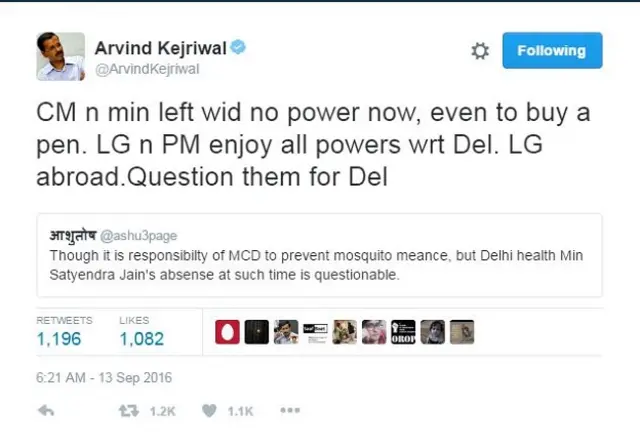View the 1,196 retweets list
Image resolution: width=640 pixels, height=448 pixels.
pos(64,332)
